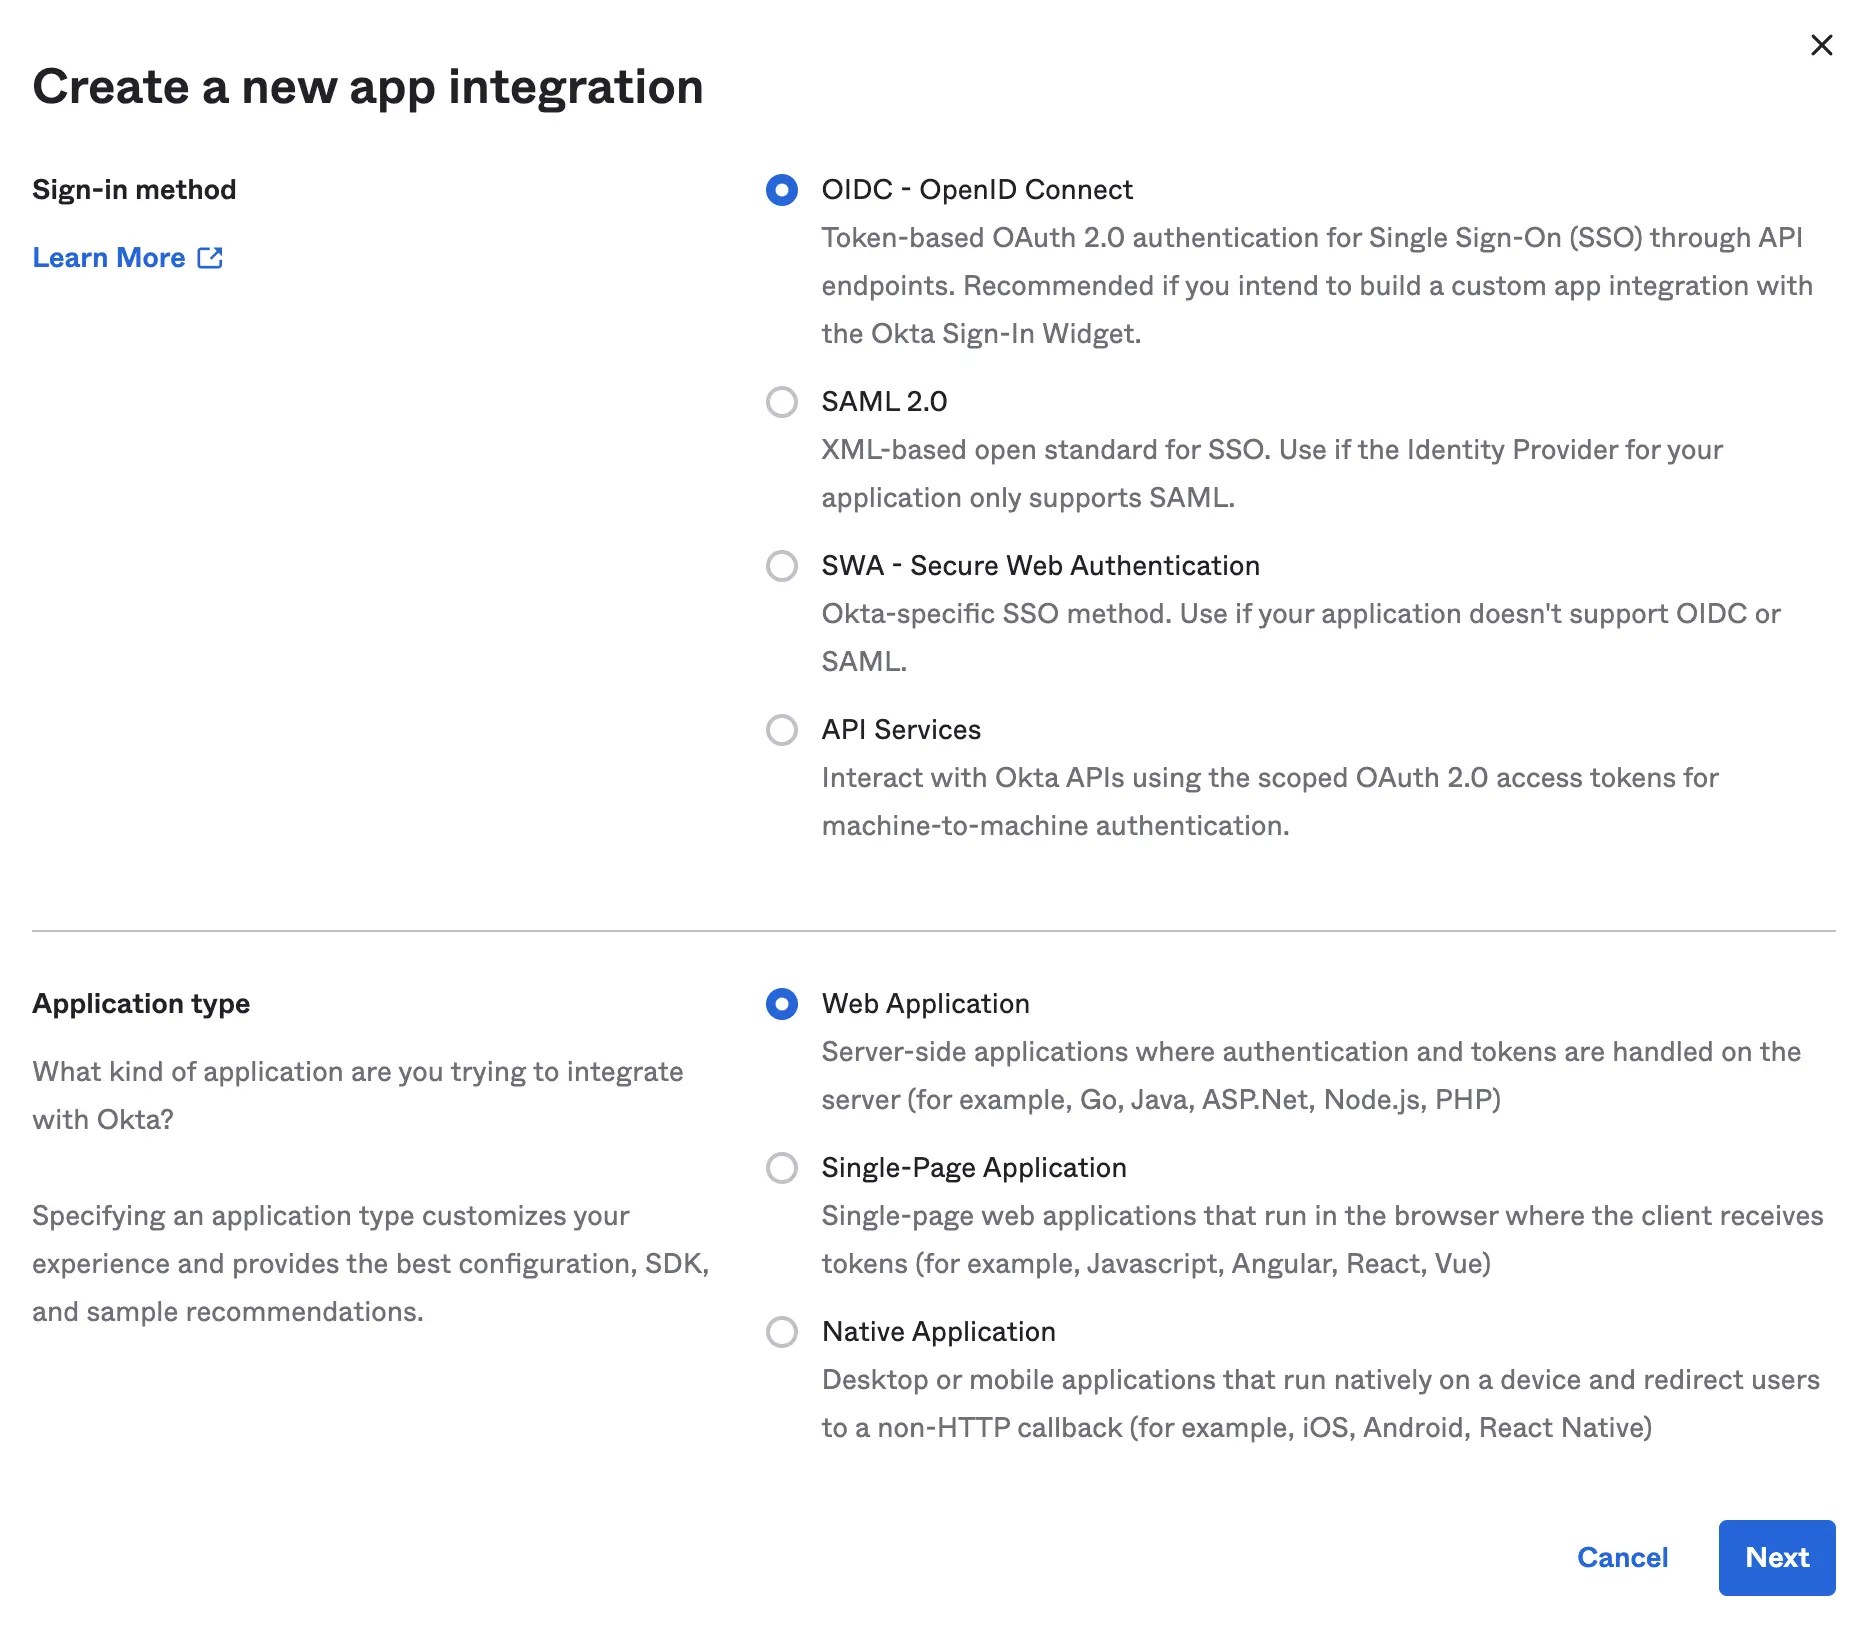Open the Learn More link

[x=107, y=258]
